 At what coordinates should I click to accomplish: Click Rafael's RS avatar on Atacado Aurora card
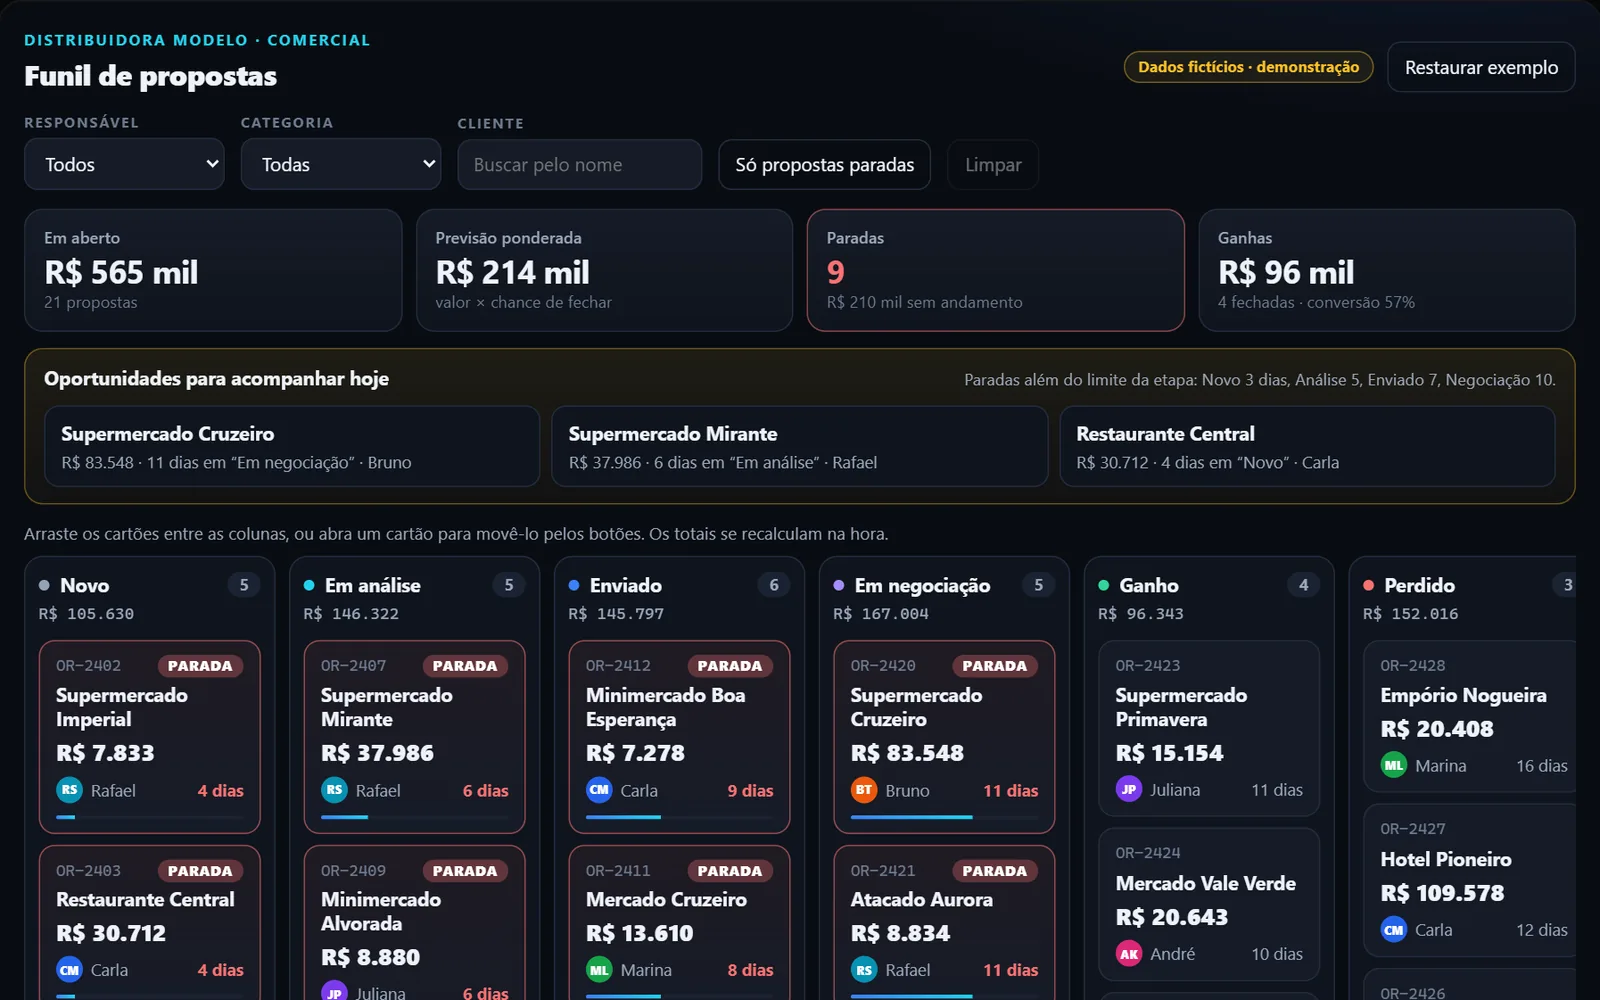click(x=864, y=970)
